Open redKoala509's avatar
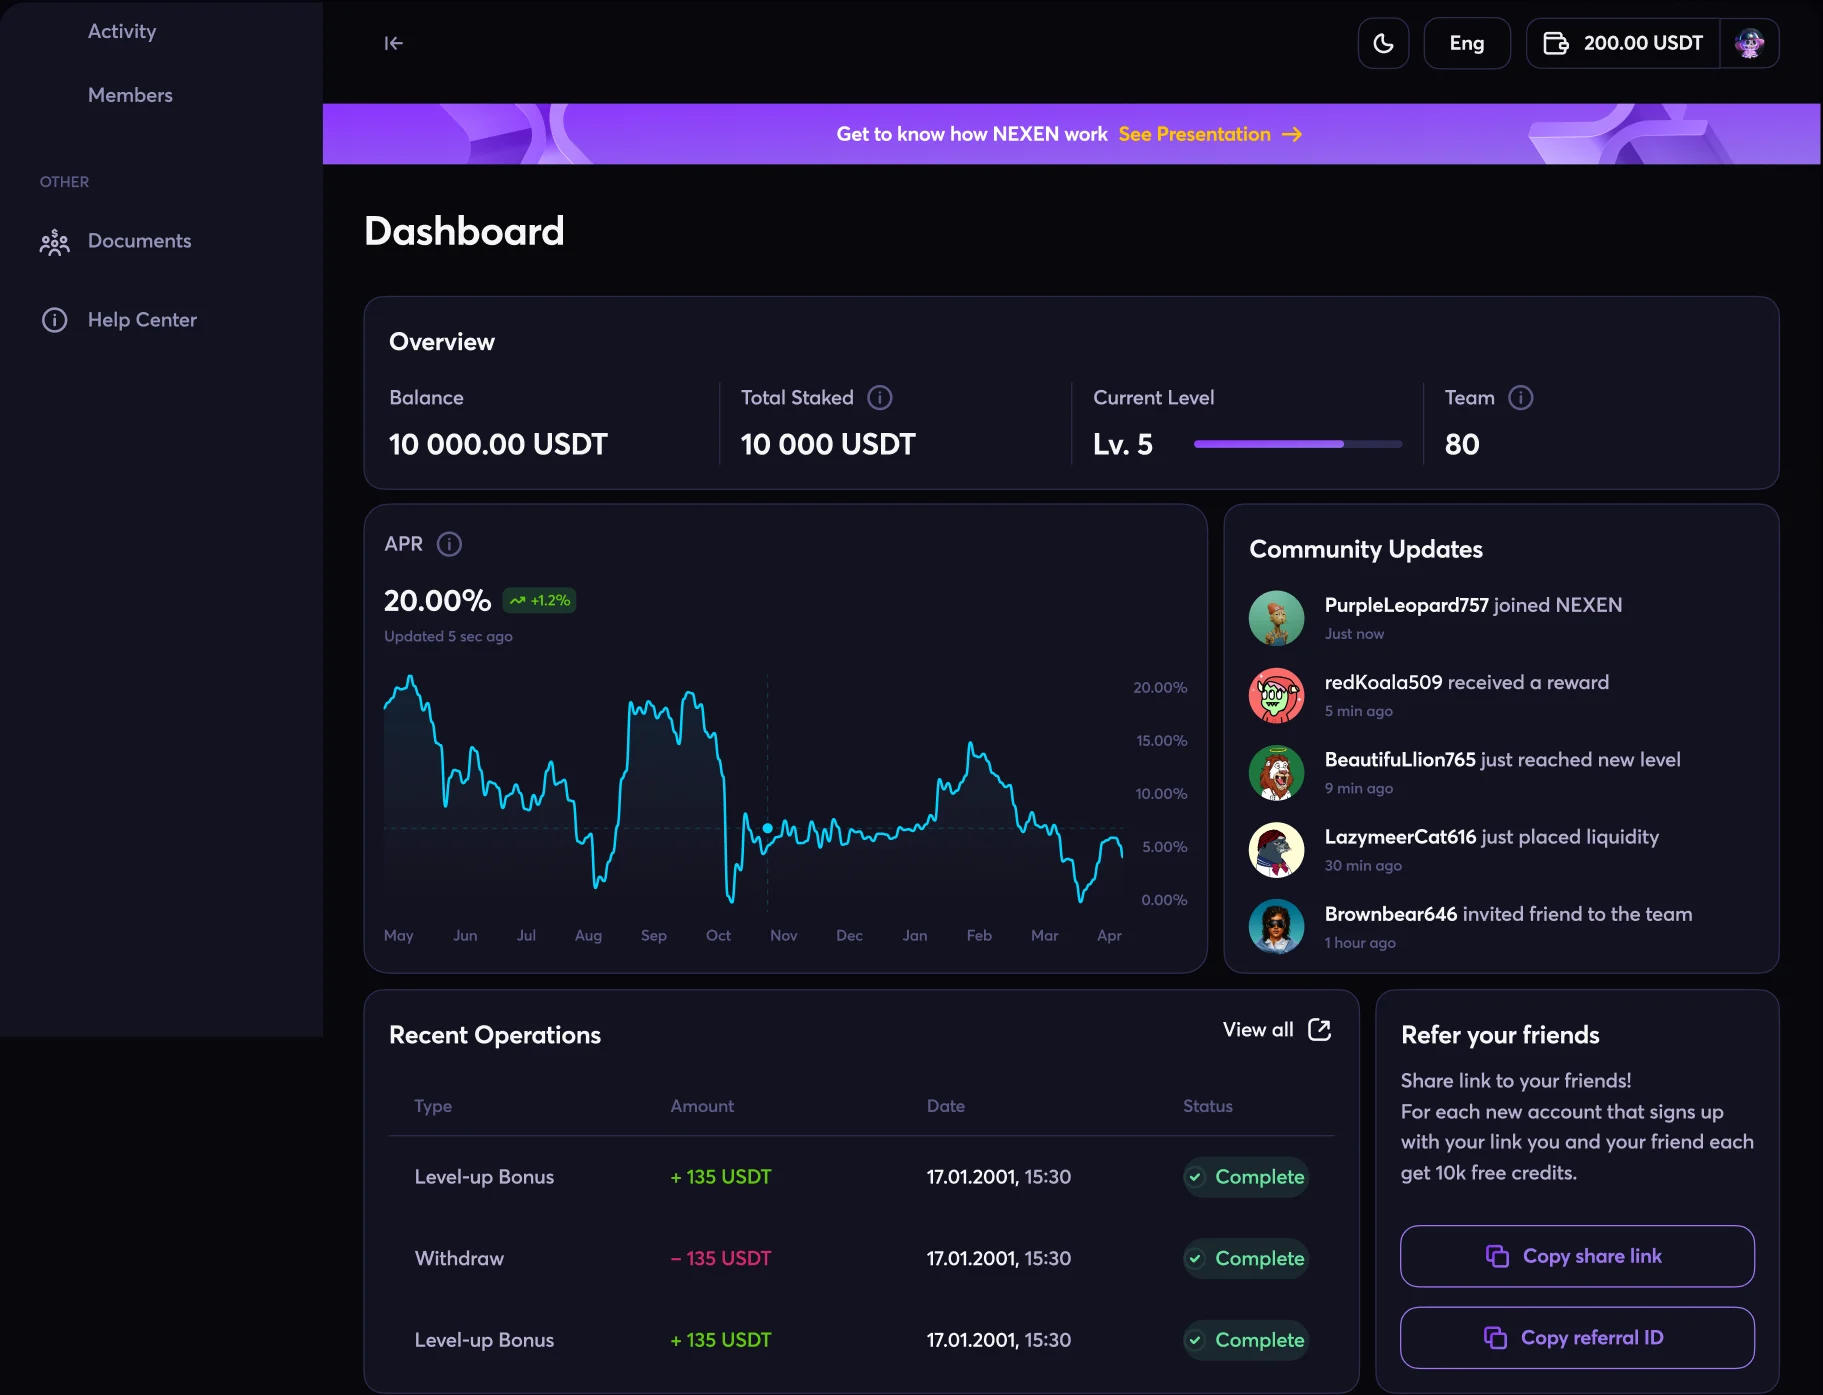The image size is (1823, 1395). [1276, 695]
